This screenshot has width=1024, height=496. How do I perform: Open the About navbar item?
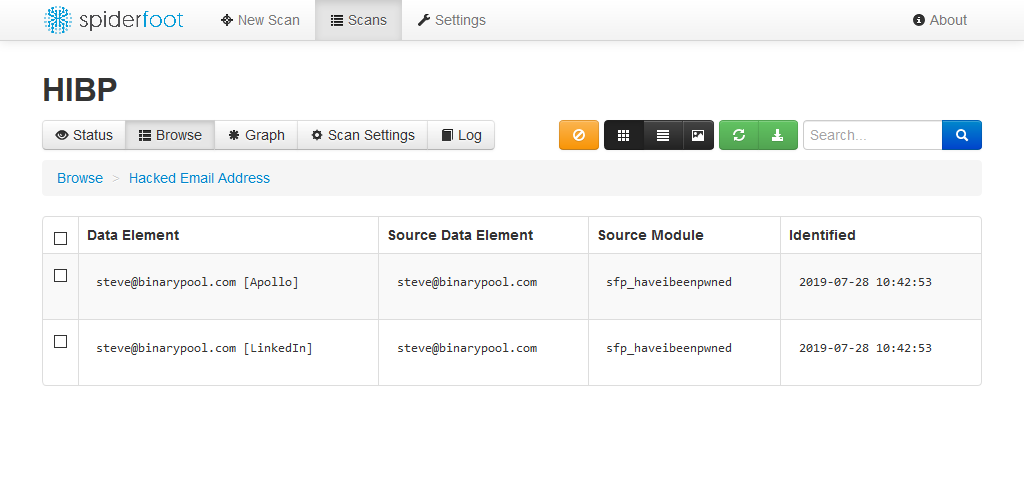click(940, 20)
